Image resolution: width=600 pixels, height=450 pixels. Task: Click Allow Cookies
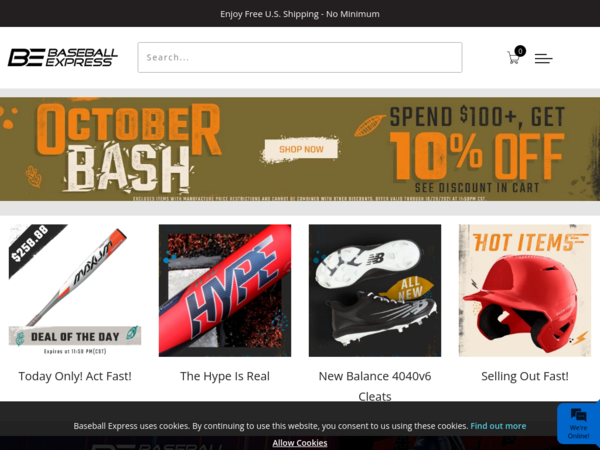coord(300,443)
